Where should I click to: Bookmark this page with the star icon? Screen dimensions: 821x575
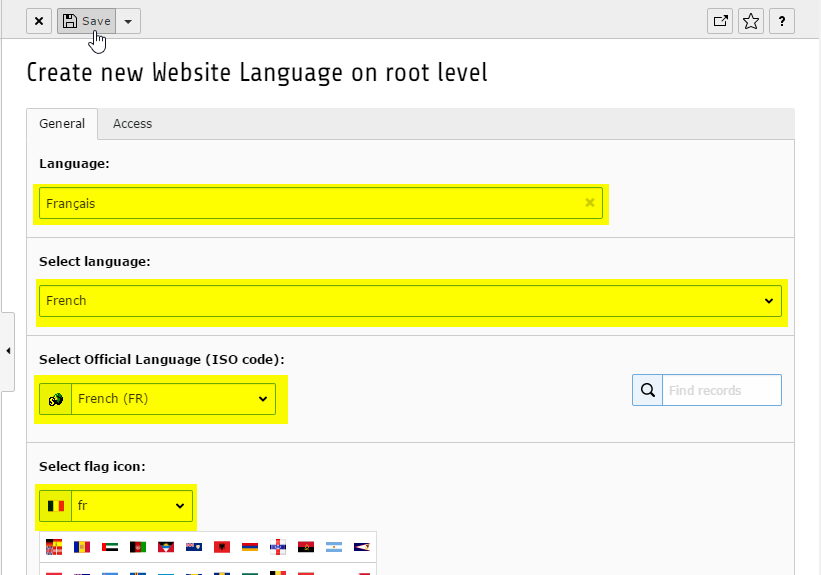pos(751,21)
